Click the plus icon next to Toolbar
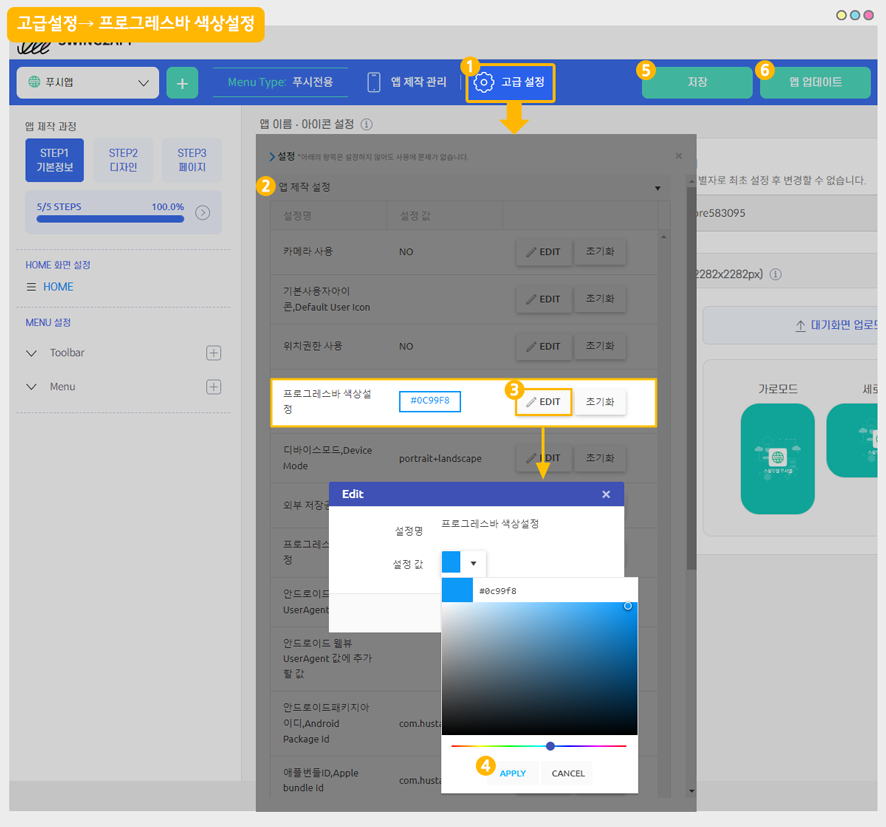Screen dimensions: 886x827 point(213,353)
